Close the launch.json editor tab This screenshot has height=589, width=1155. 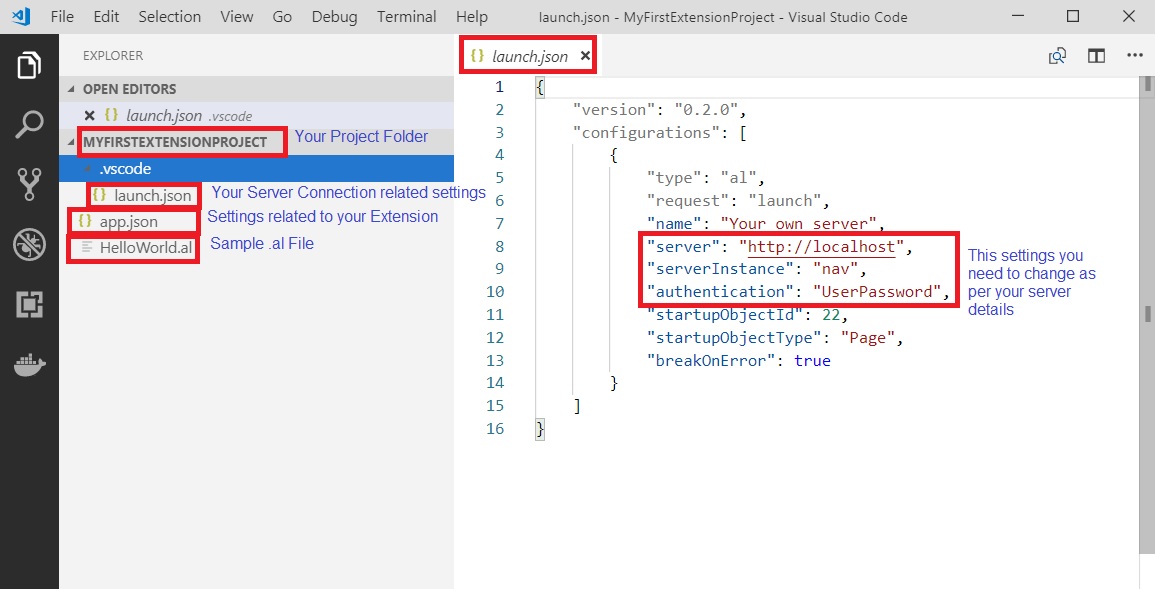pos(585,56)
